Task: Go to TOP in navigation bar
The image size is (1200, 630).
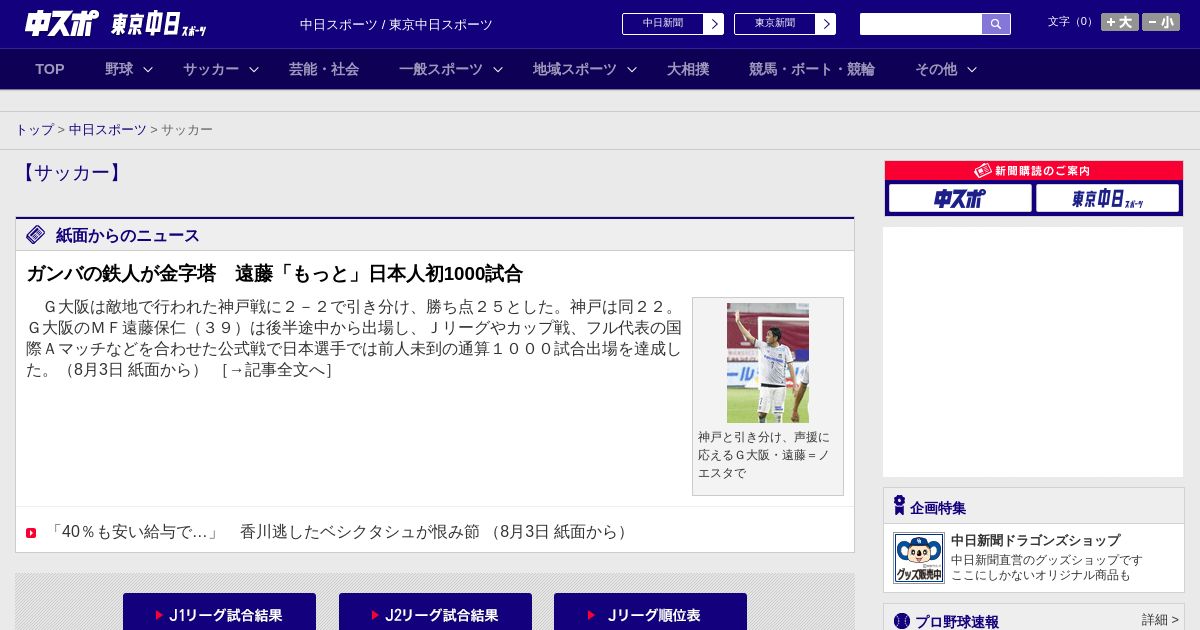Action: pos(50,69)
